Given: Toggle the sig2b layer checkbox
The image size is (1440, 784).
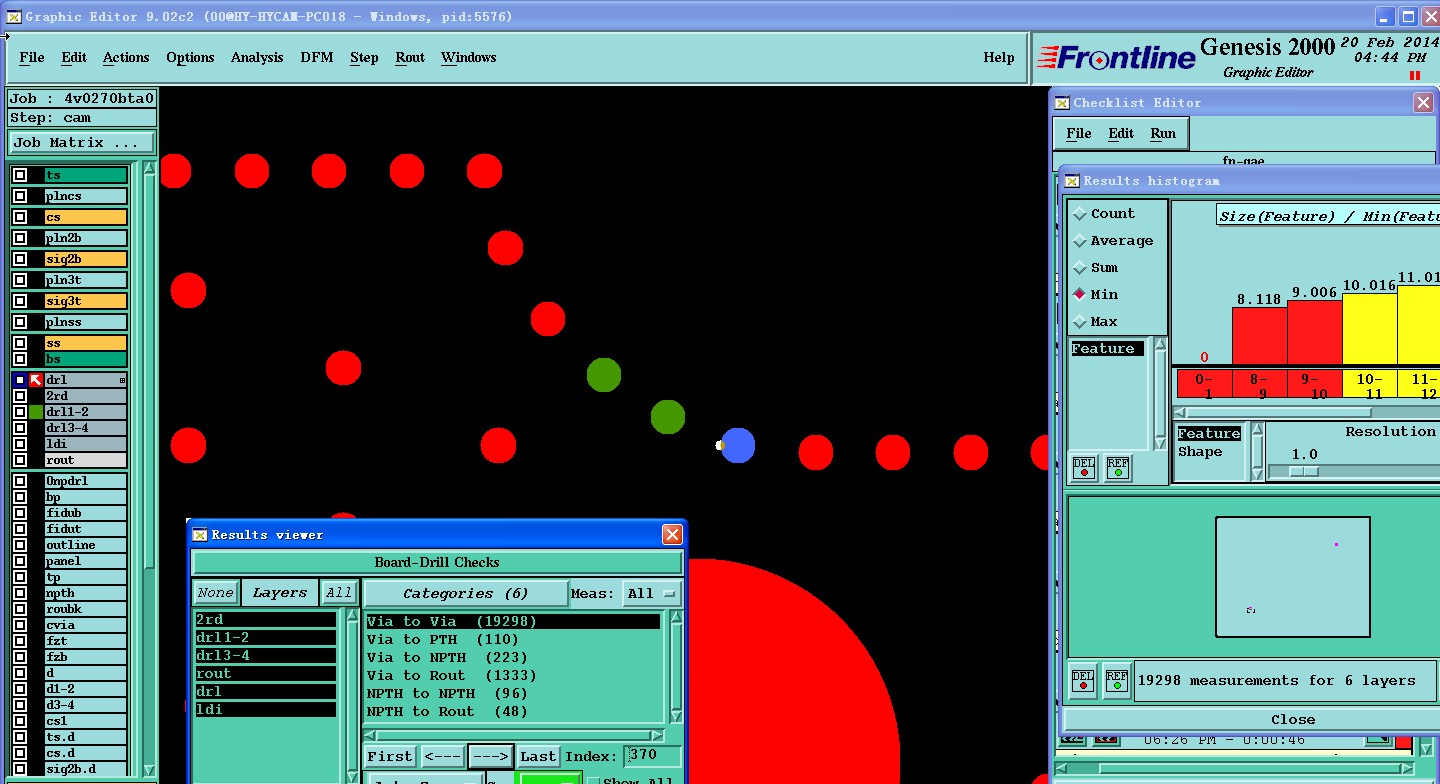Looking at the screenshot, I should click(19, 259).
